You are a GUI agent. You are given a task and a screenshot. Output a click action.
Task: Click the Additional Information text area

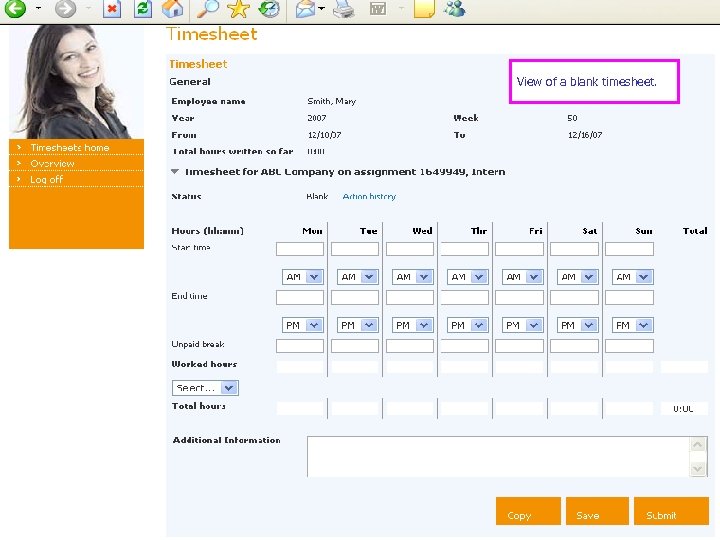pos(507,457)
